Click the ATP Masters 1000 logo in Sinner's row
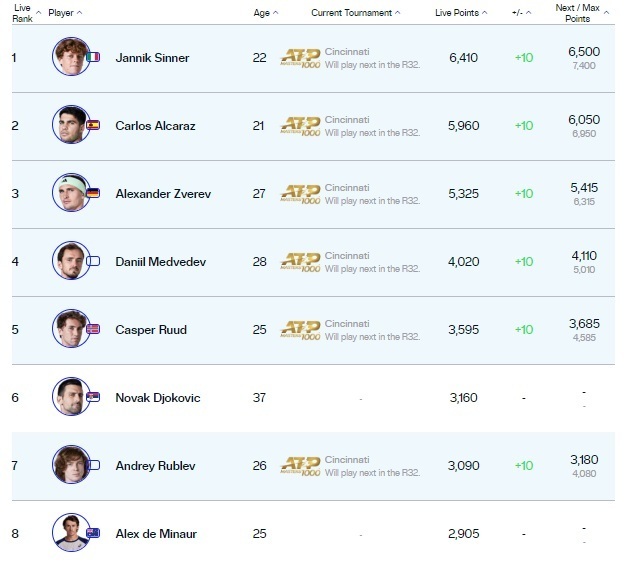This screenshot has height=563, width=629. pos(300,58)
